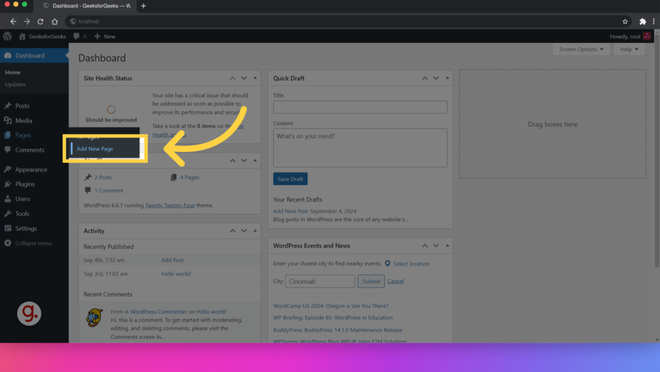Move WordPress Events and News box up
Image resolution: width=660 pixels, height=372 pixels.
[x=425, y=246]
